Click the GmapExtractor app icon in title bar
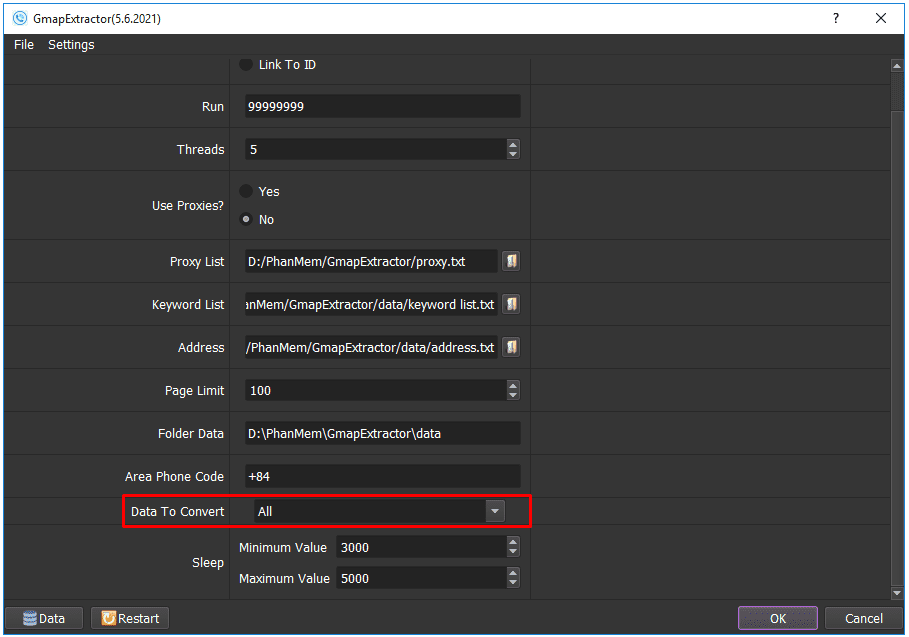This screenshot has height=637, width=909. [20, 18]
